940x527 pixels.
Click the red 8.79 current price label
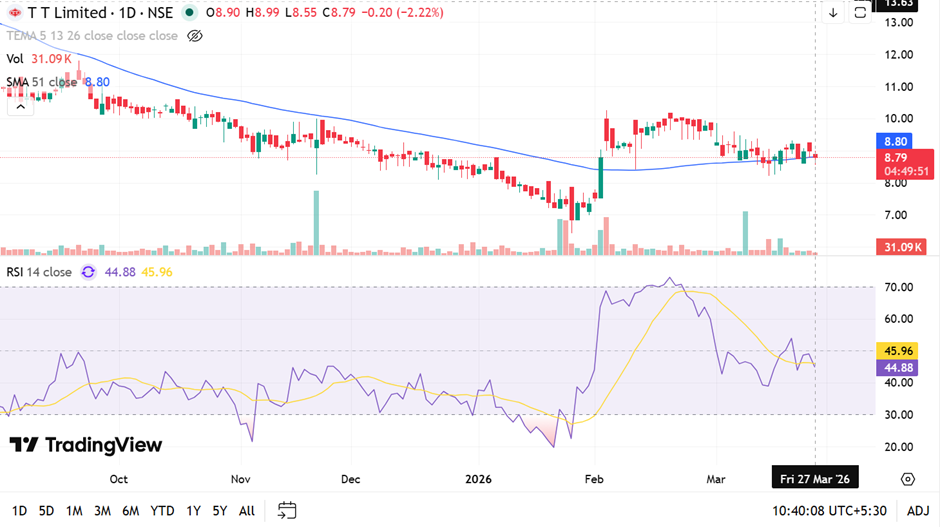(x=905, y=158)
